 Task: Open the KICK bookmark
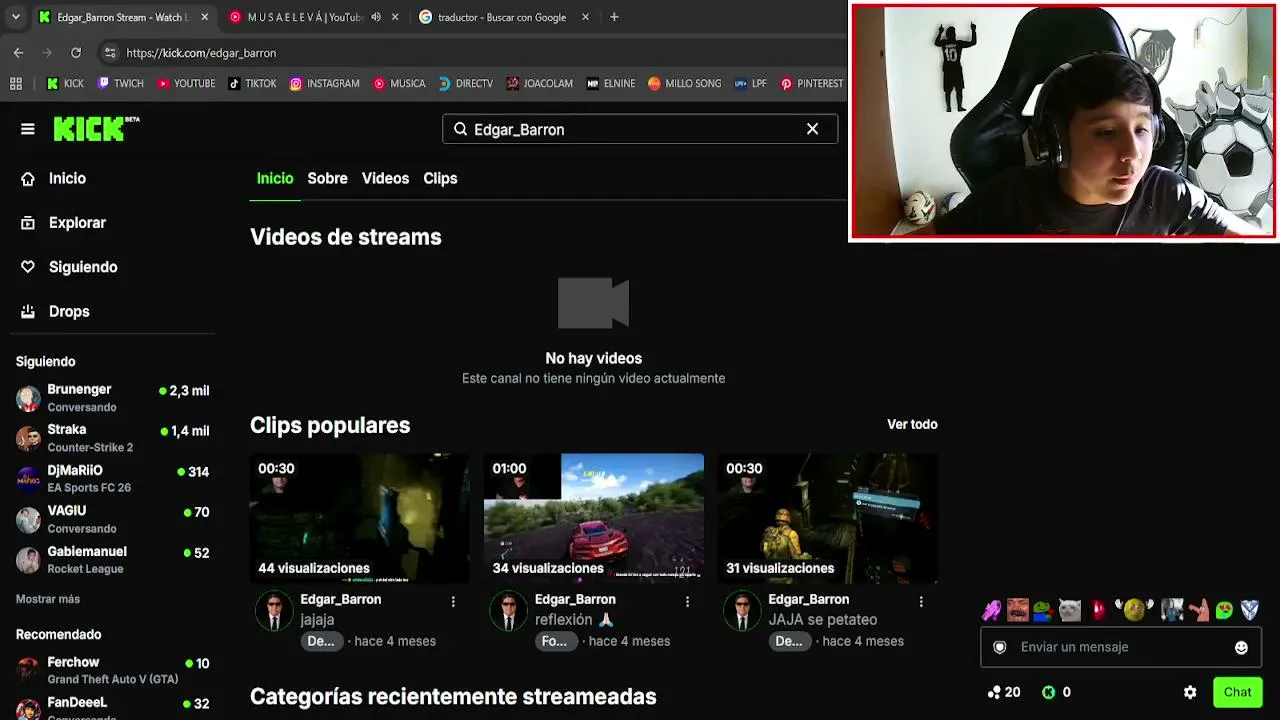65,84
